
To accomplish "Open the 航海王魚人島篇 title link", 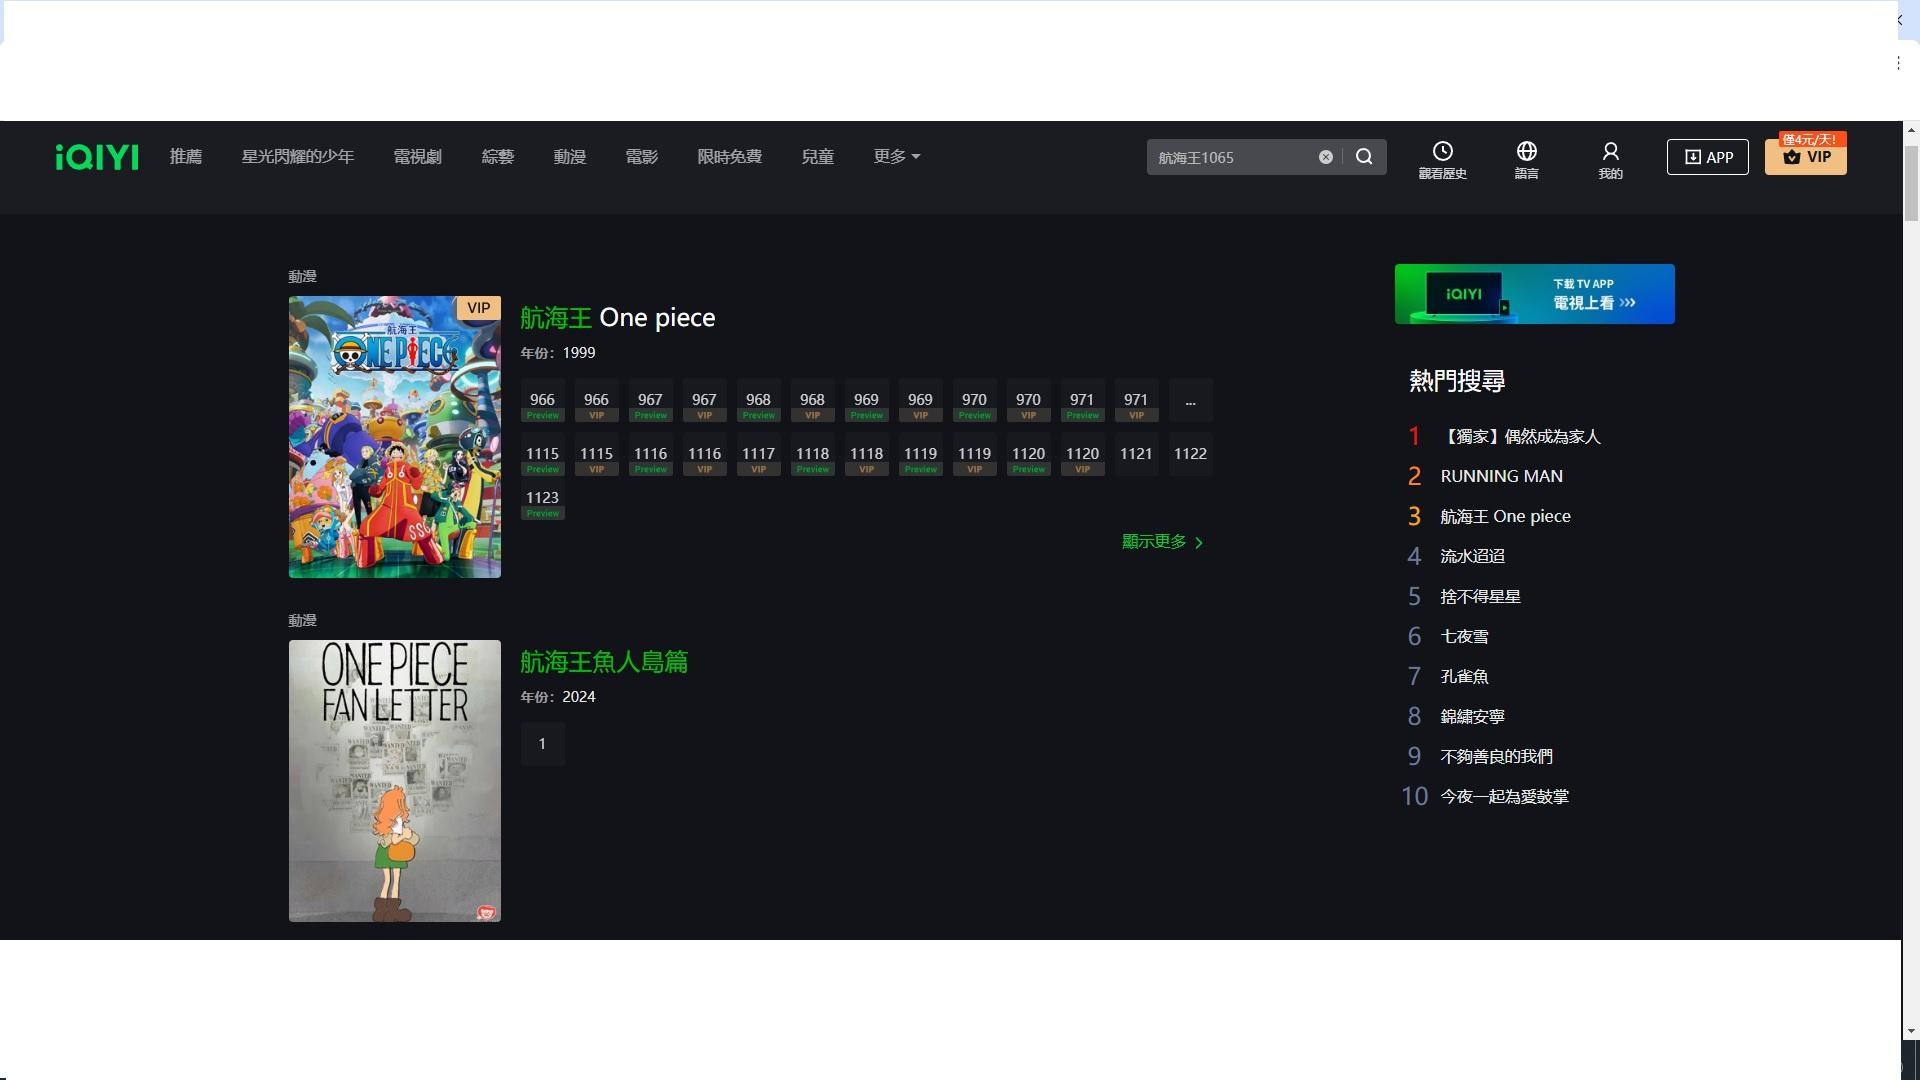I will [604, 662].
